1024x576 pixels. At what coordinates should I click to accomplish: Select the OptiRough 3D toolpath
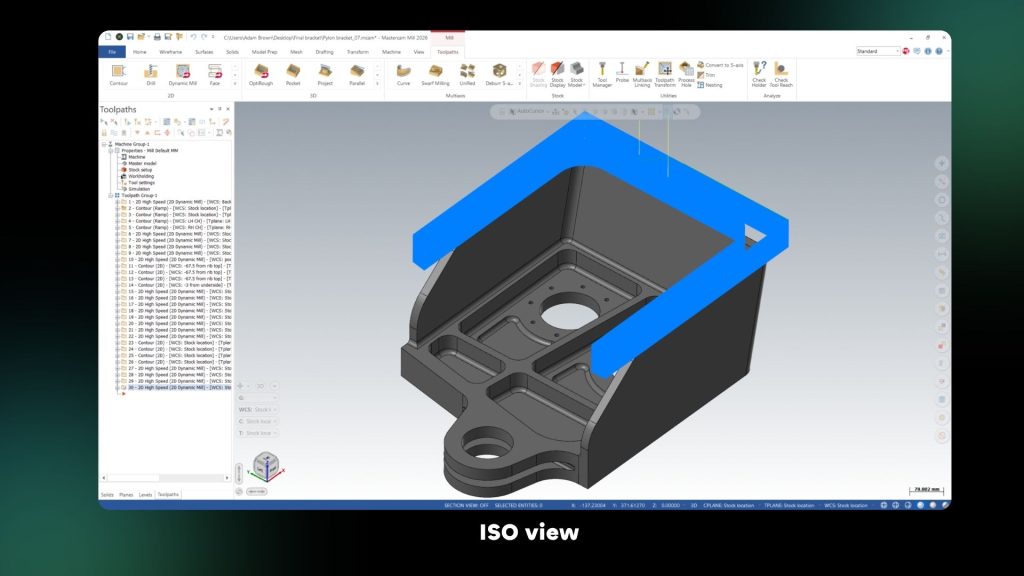[261, 74]
